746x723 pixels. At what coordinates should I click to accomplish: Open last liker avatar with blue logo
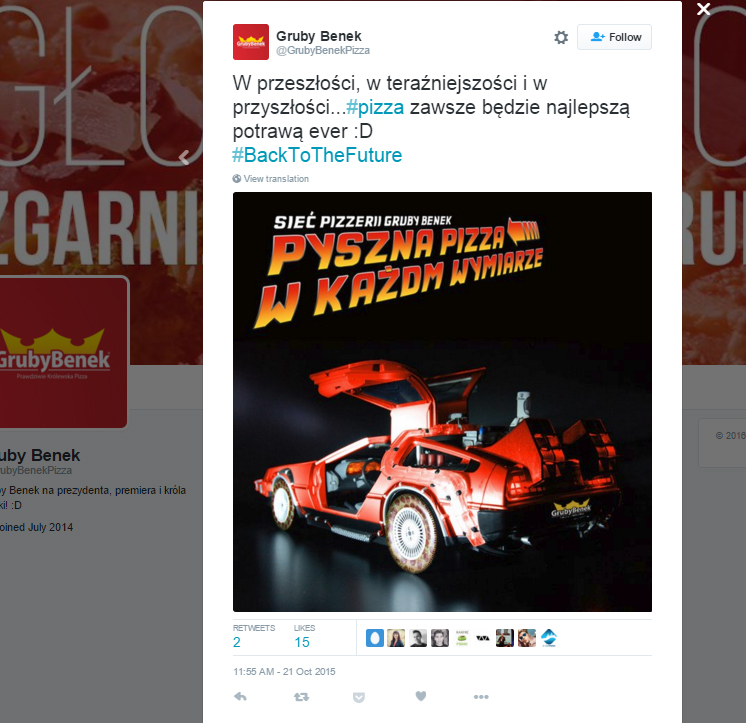pos(549,638)
